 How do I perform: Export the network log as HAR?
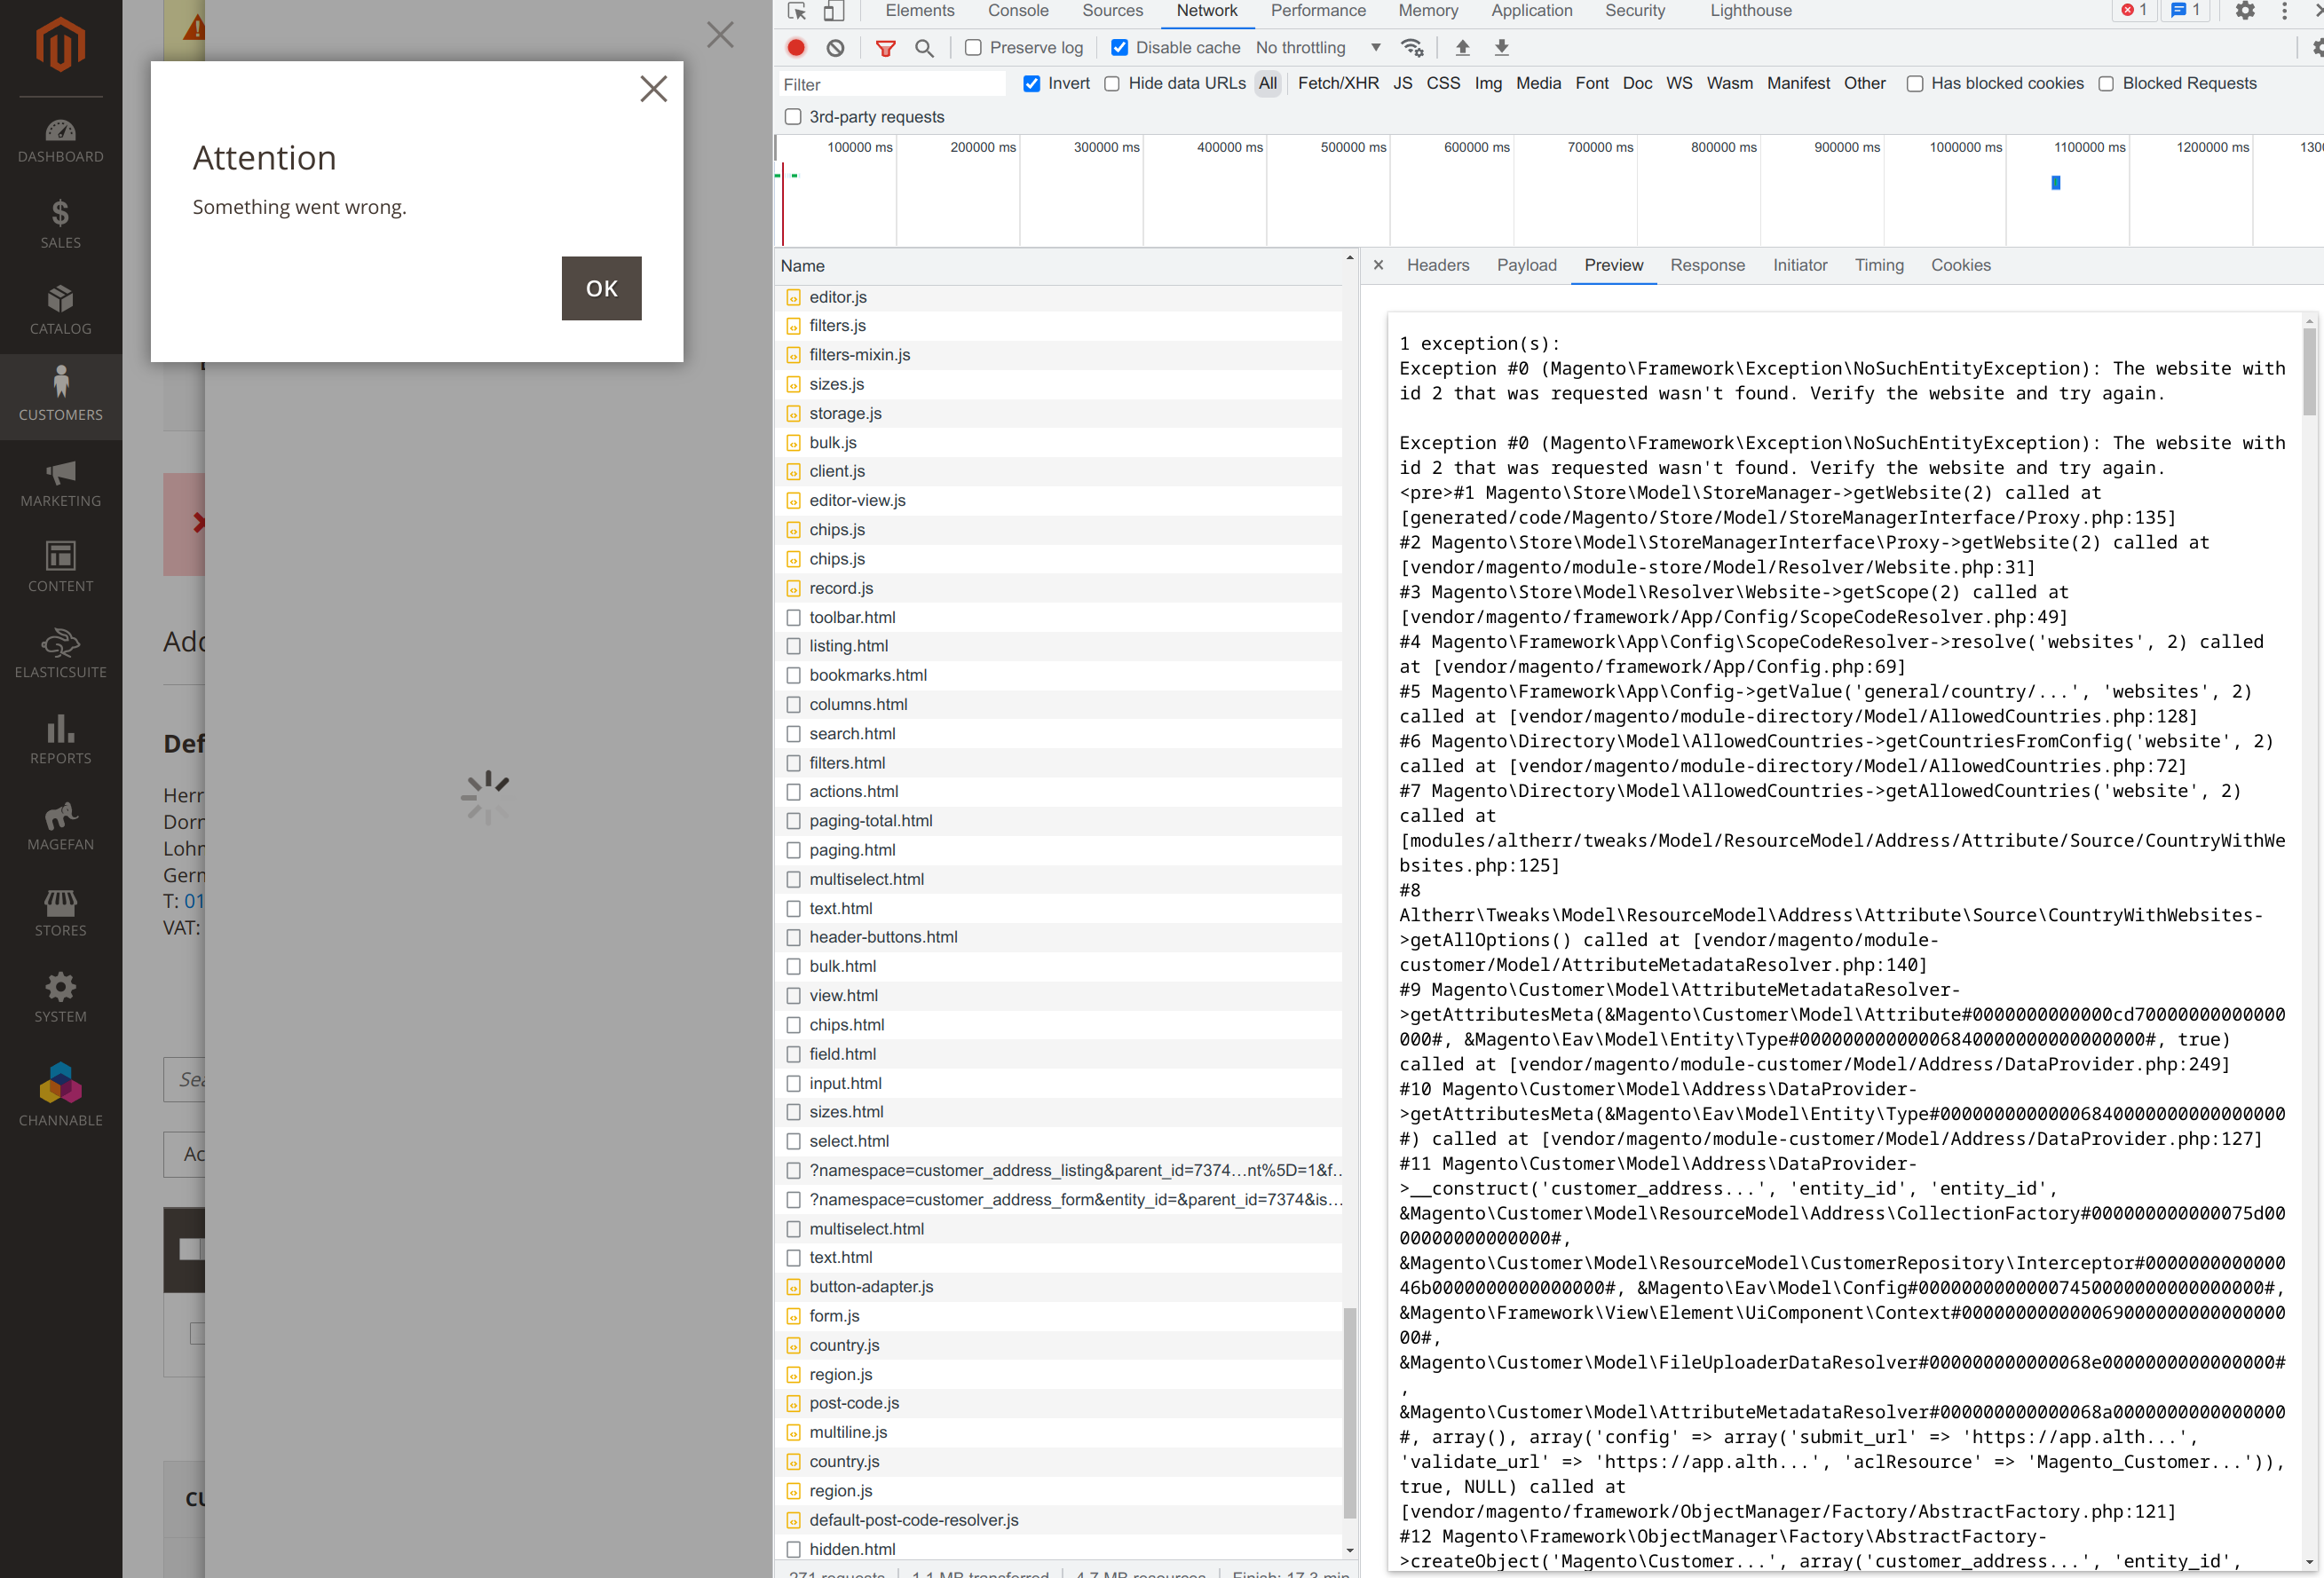click(x=1502, y=47)
